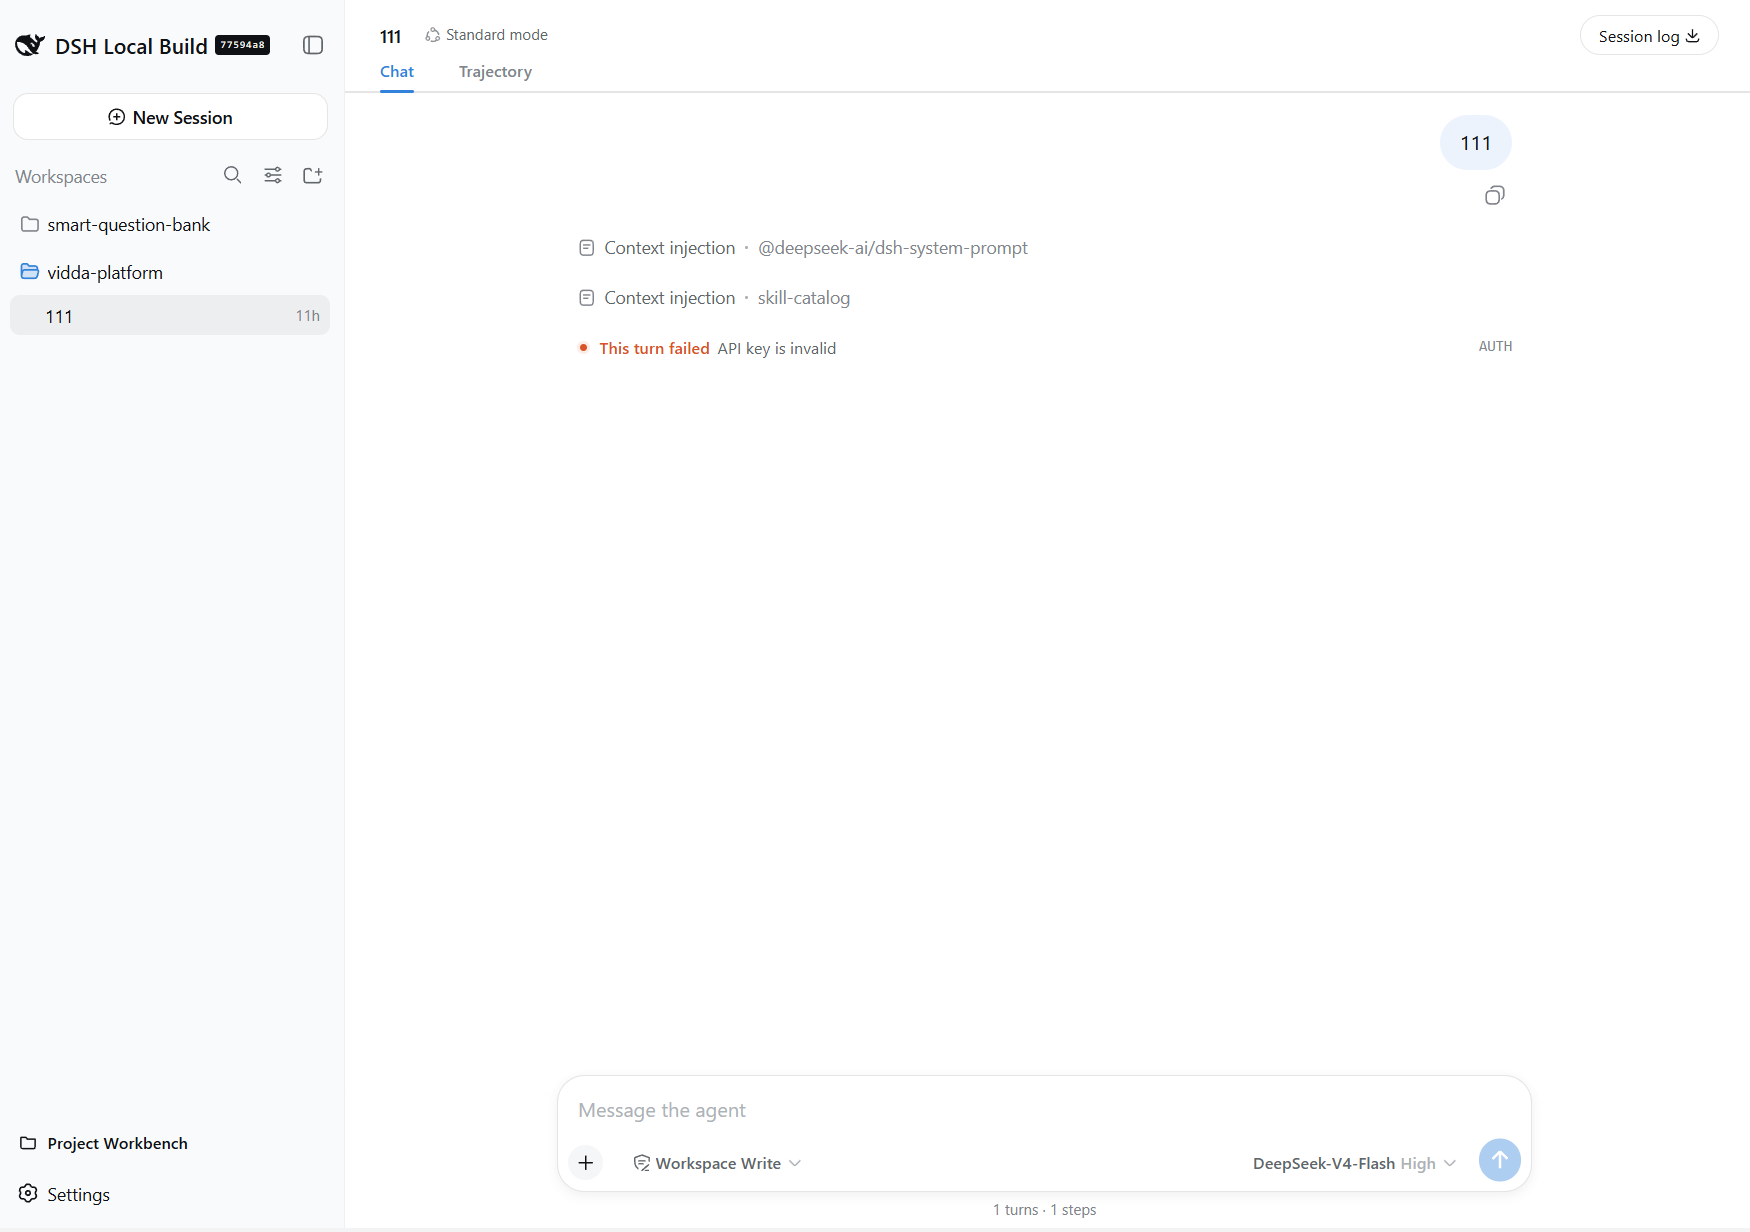
Task: Open the DeepSeek-V4-Flash model dropdown
Action: pos(1354,1163)
